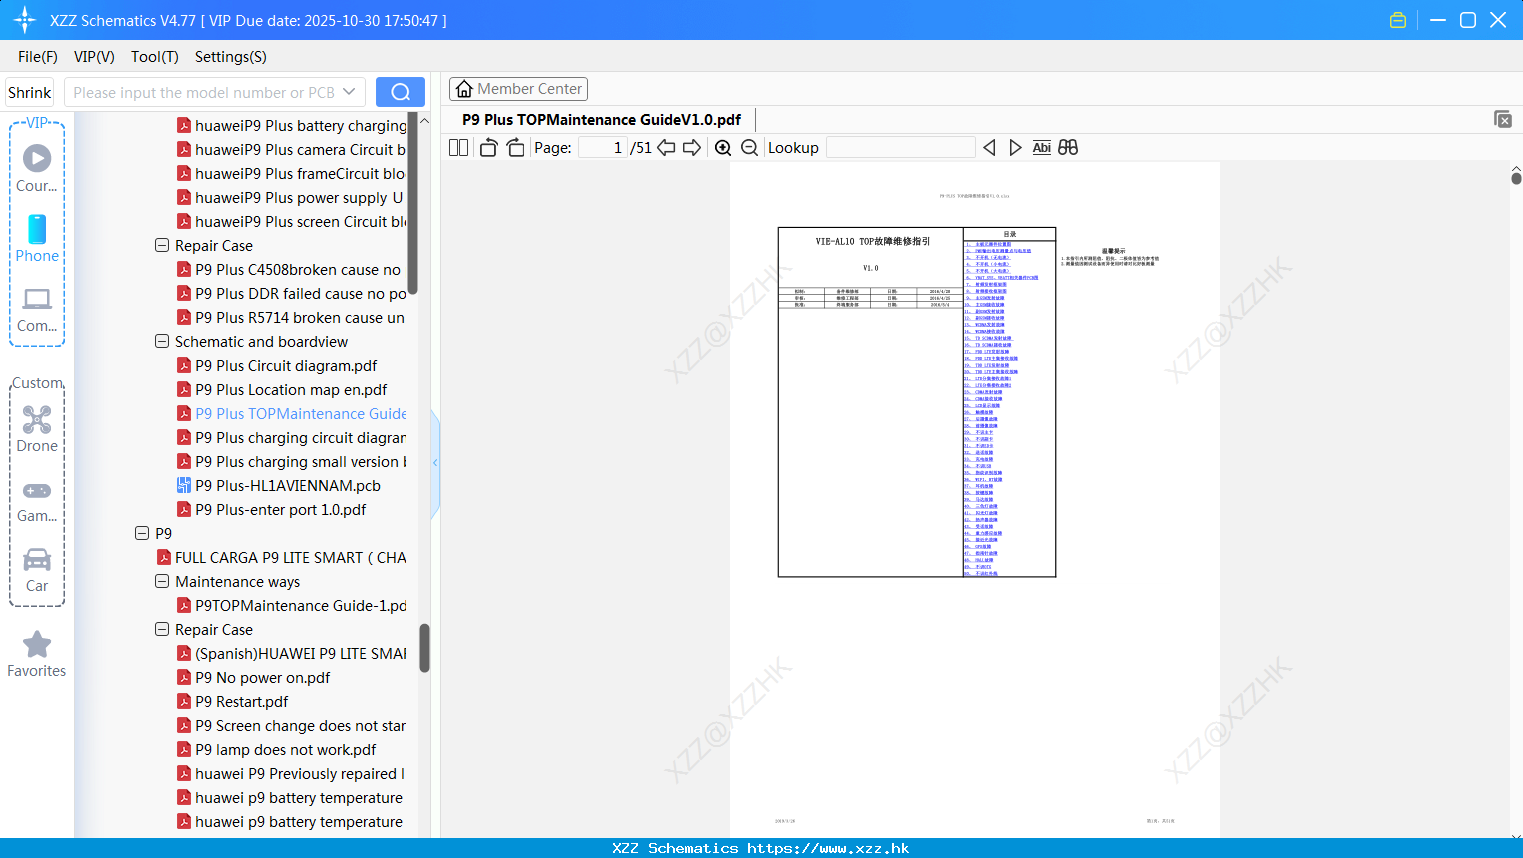Collapse Maintenance ways folder
Screen dimensions: 1523x858
(162, 581)
